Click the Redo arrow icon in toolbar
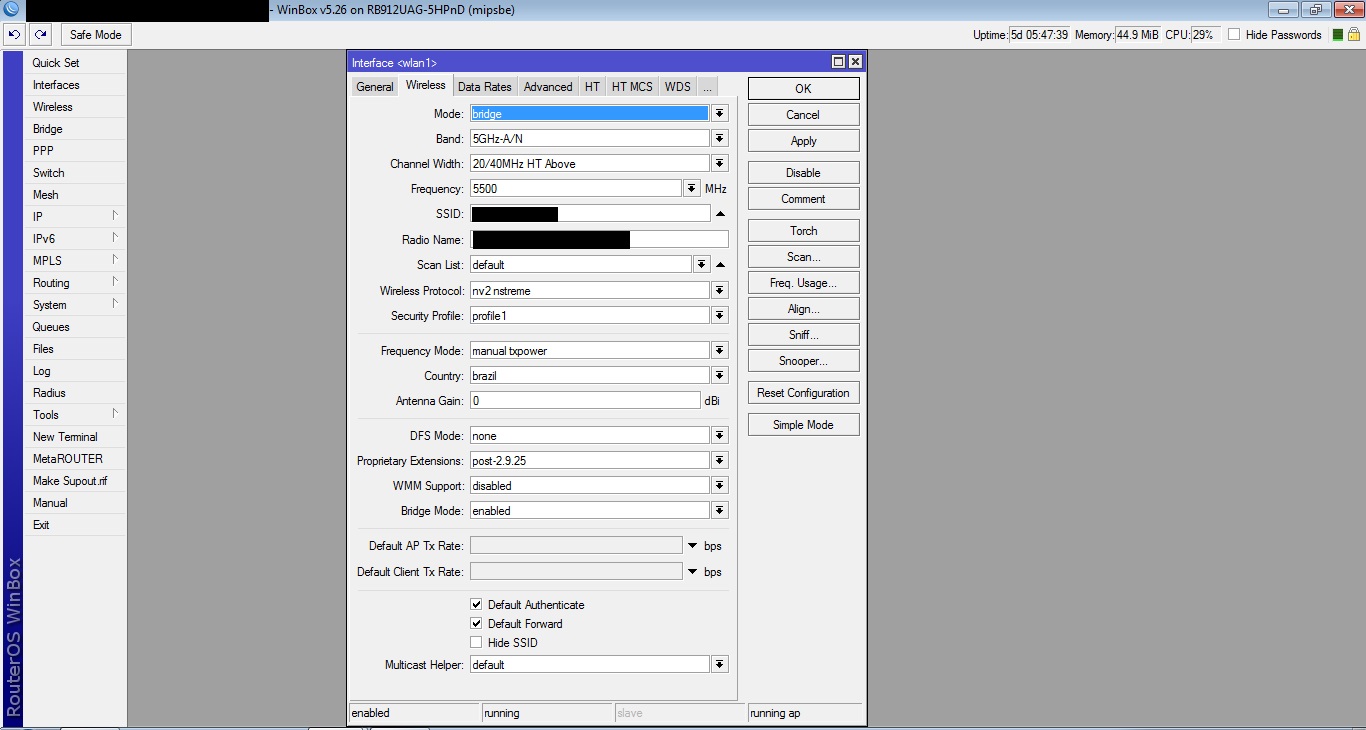 tap(40, 35)
